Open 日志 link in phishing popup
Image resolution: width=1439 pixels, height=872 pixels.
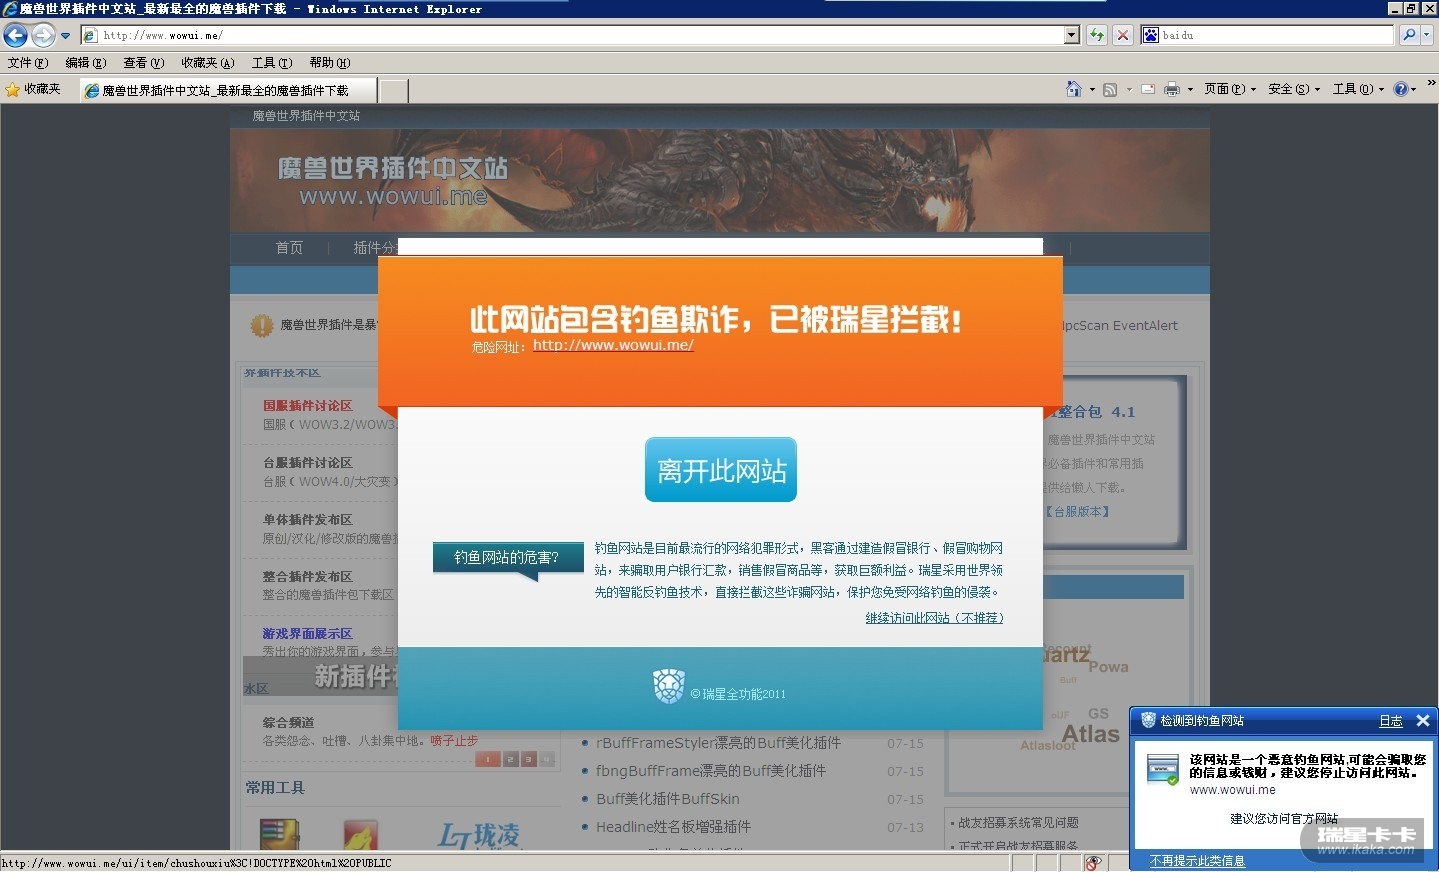click(1391, 721)
